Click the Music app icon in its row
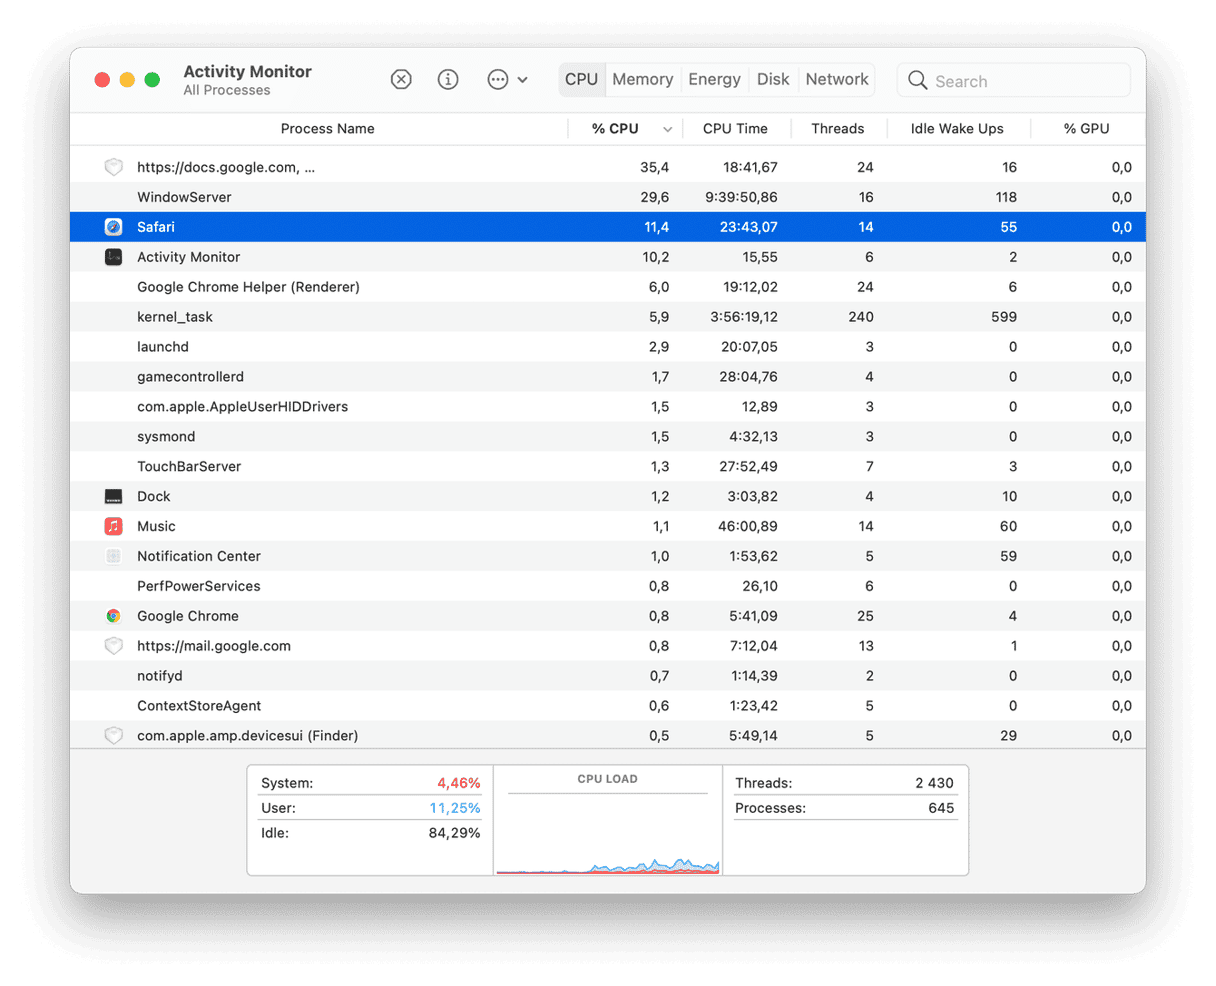The height and width of the screenshot is (986, 1216). [113, 526]
